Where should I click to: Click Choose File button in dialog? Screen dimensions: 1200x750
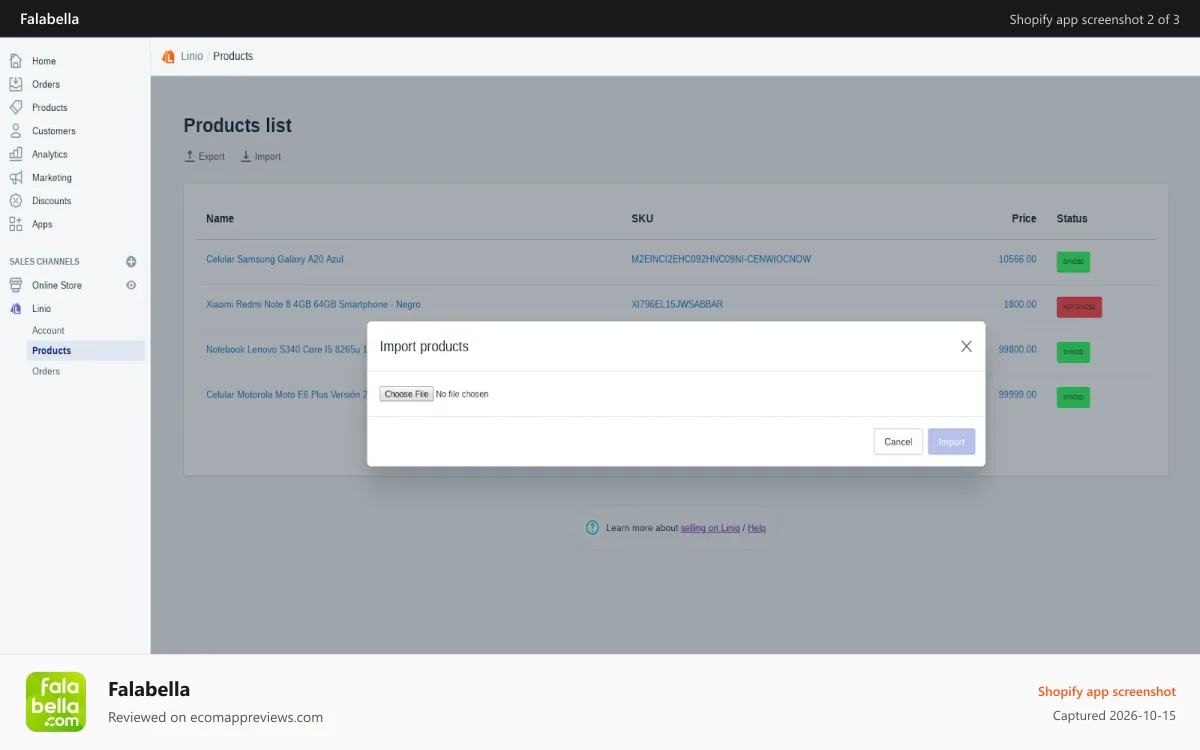coord(406,394)
